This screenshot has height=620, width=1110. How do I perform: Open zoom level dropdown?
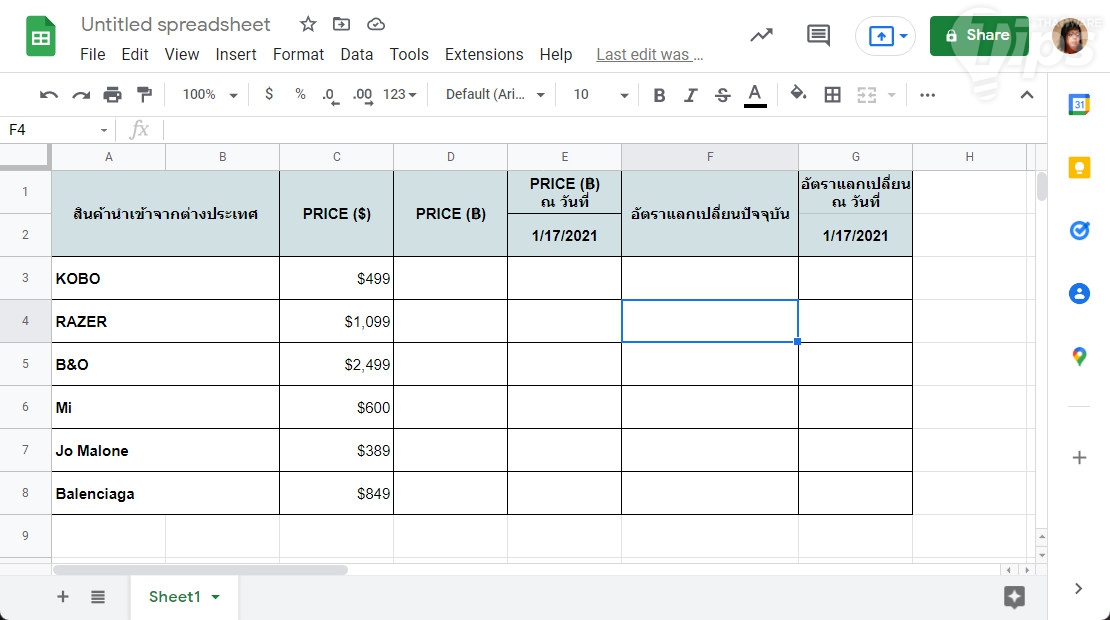pyautogui.click(x=210, y=94)
